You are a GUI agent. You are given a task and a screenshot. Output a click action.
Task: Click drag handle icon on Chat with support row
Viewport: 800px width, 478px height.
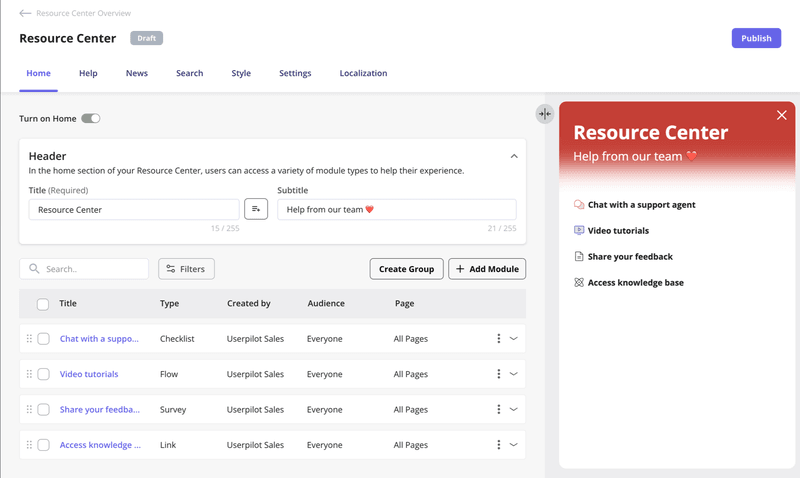29,339
